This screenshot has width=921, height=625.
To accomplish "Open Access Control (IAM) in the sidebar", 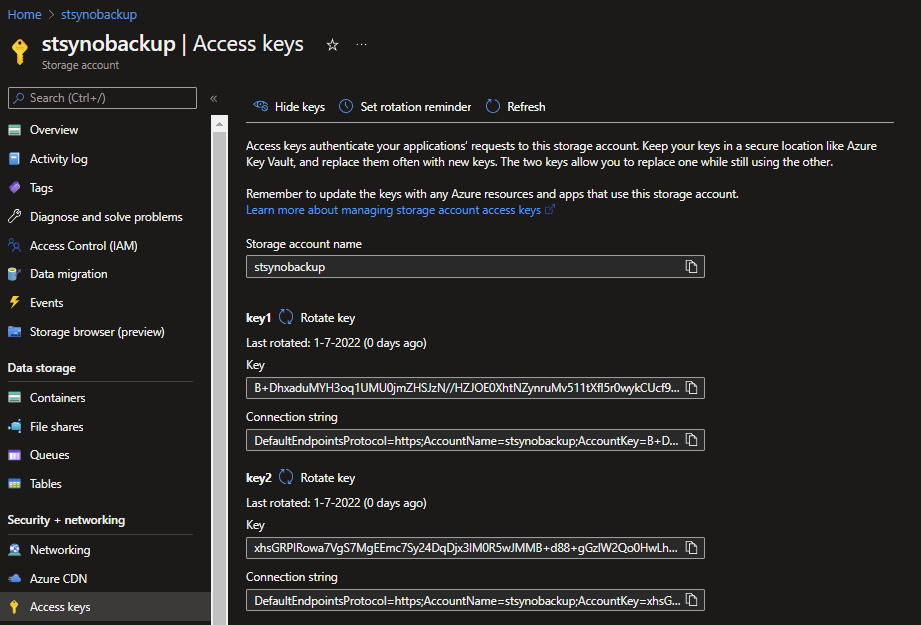I will coord(83,246).
